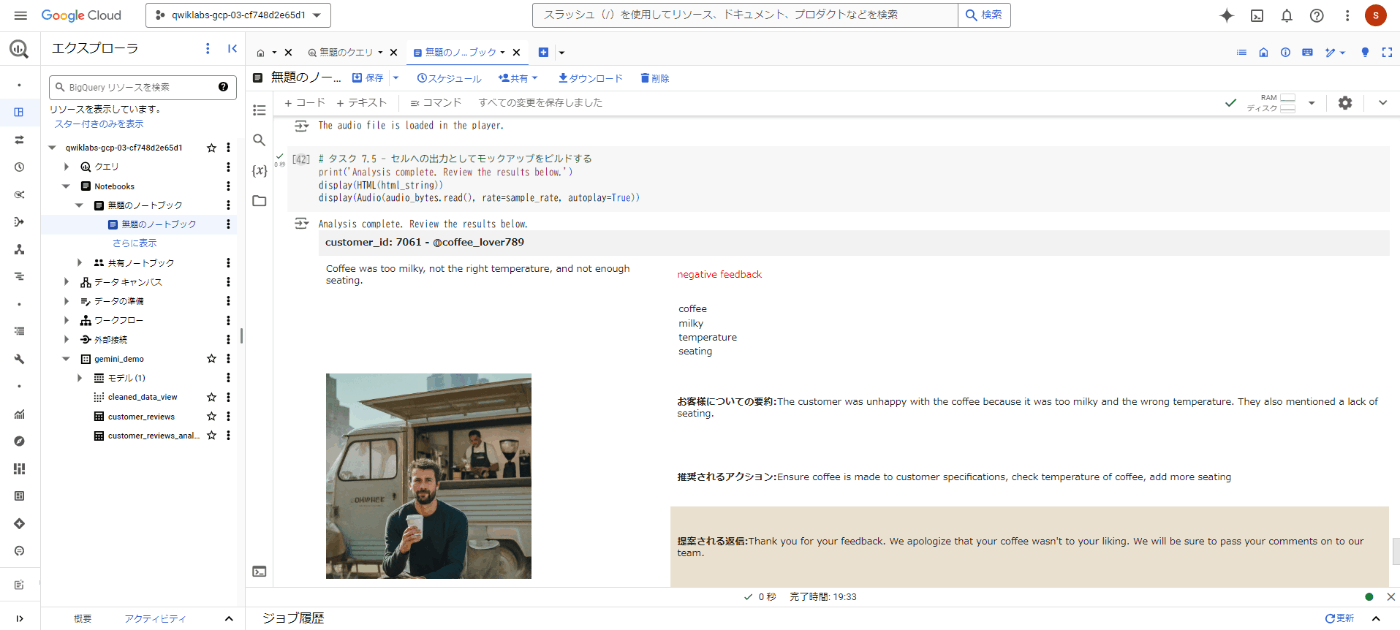Open notebook find and replace search icon

coord(260,140)
